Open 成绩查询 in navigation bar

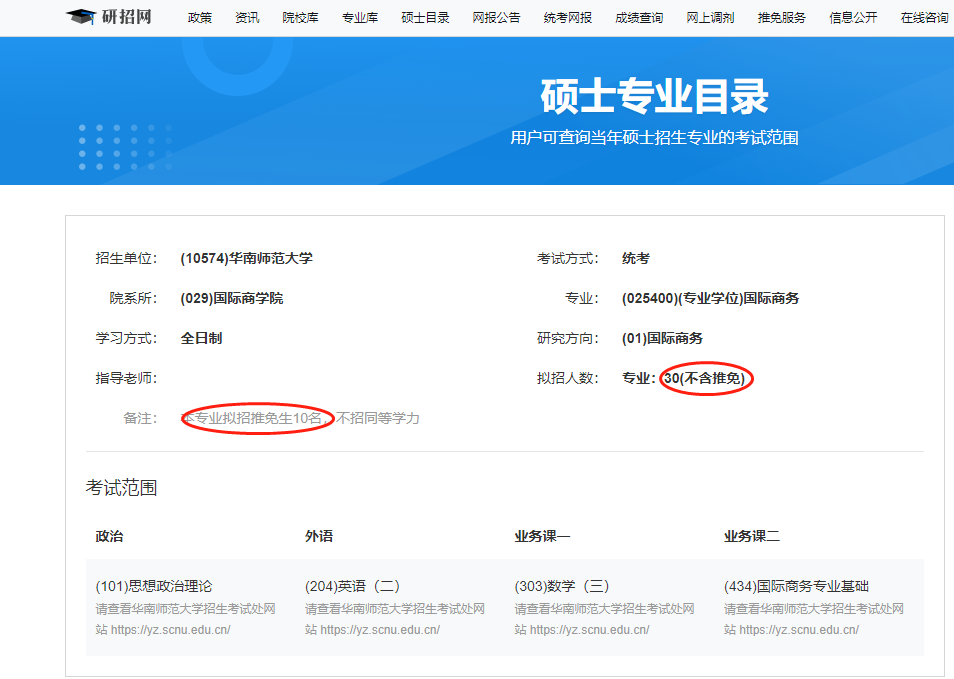click(639, 18)
